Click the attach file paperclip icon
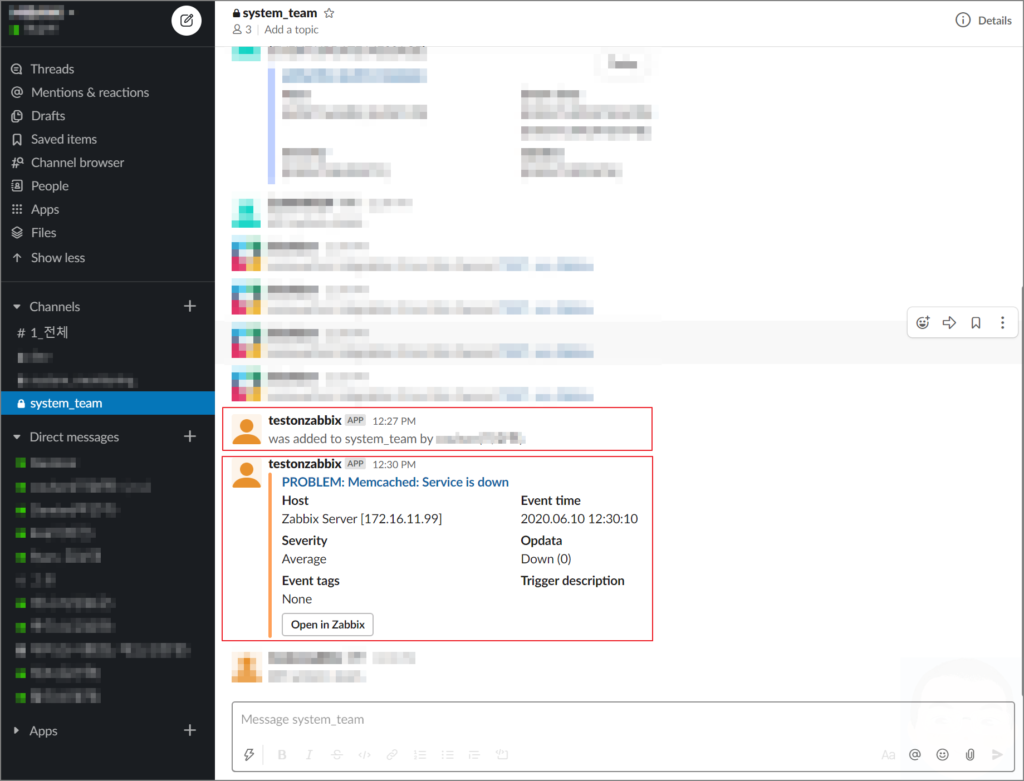Screen dimensions: 1024x781 968,755
